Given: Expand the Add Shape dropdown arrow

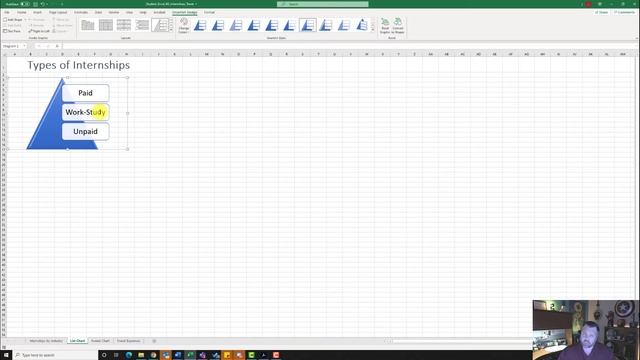Looking at the screenshot, I should pos(25,20).
